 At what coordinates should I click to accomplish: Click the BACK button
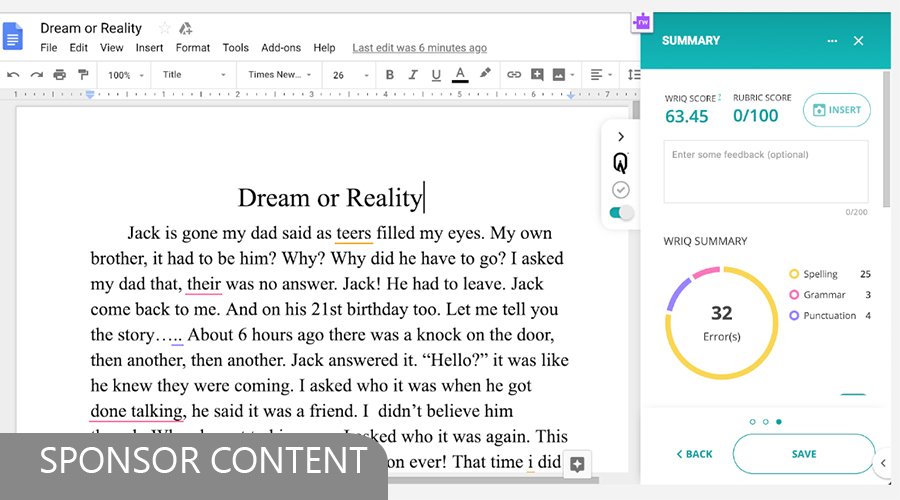coord(694,454)
